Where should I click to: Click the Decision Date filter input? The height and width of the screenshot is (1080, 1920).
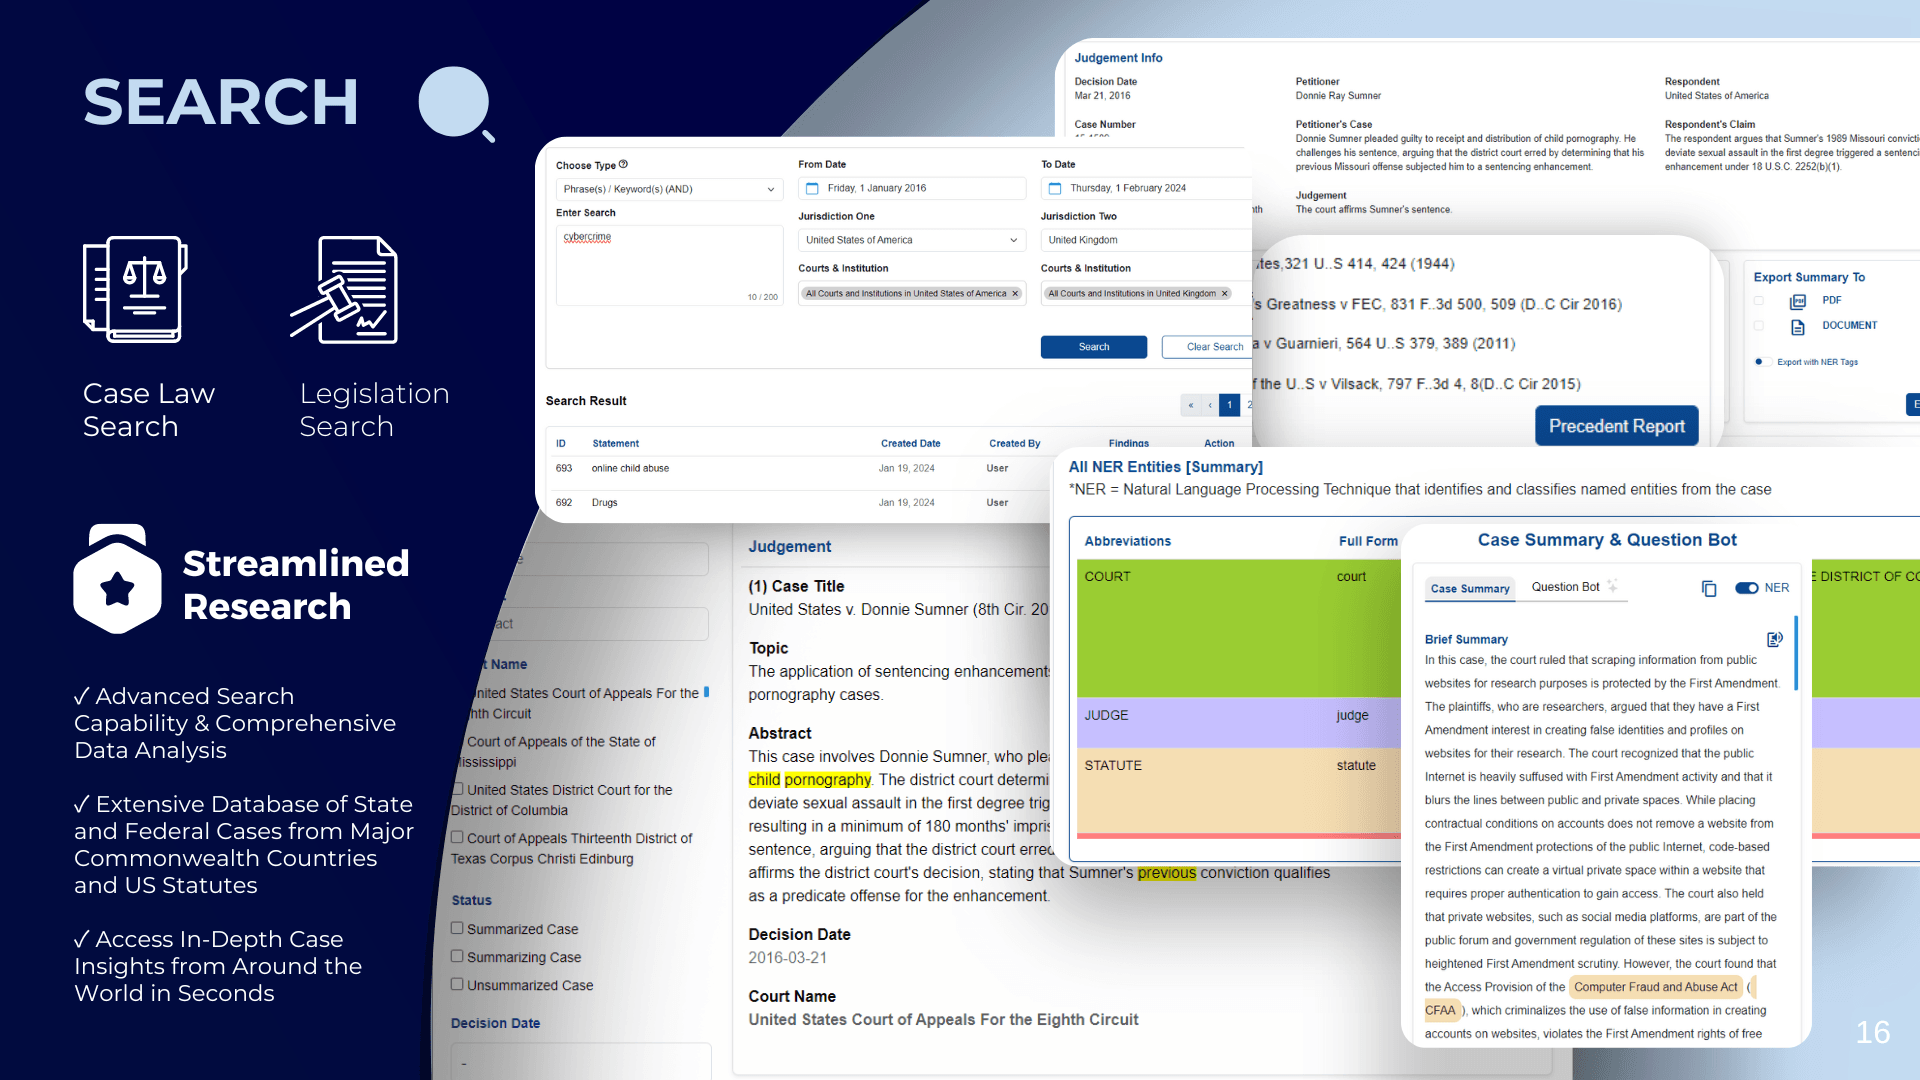tap(581, 1061)
